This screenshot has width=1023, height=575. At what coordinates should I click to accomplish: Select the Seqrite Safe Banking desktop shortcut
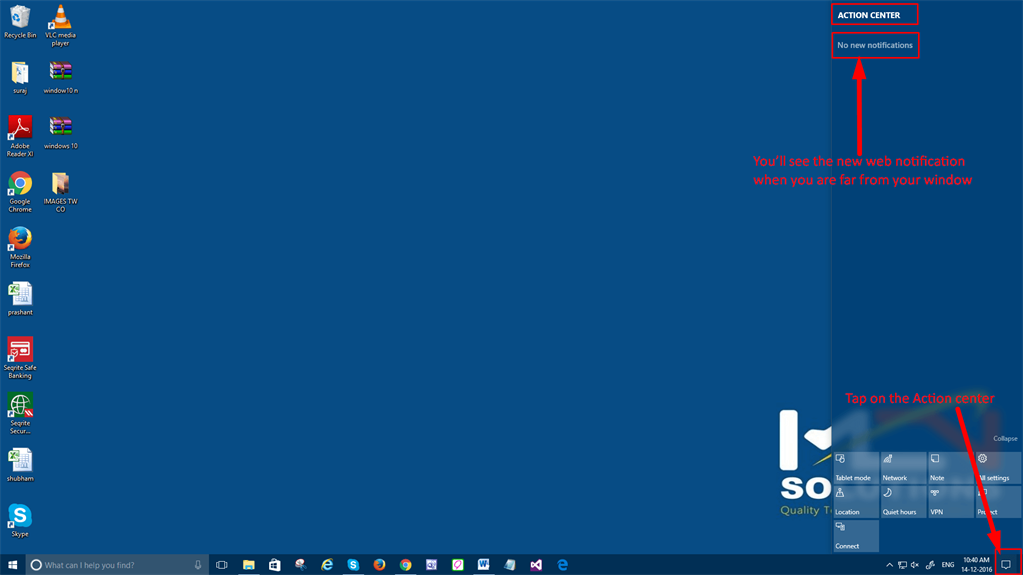pos(20,358)
